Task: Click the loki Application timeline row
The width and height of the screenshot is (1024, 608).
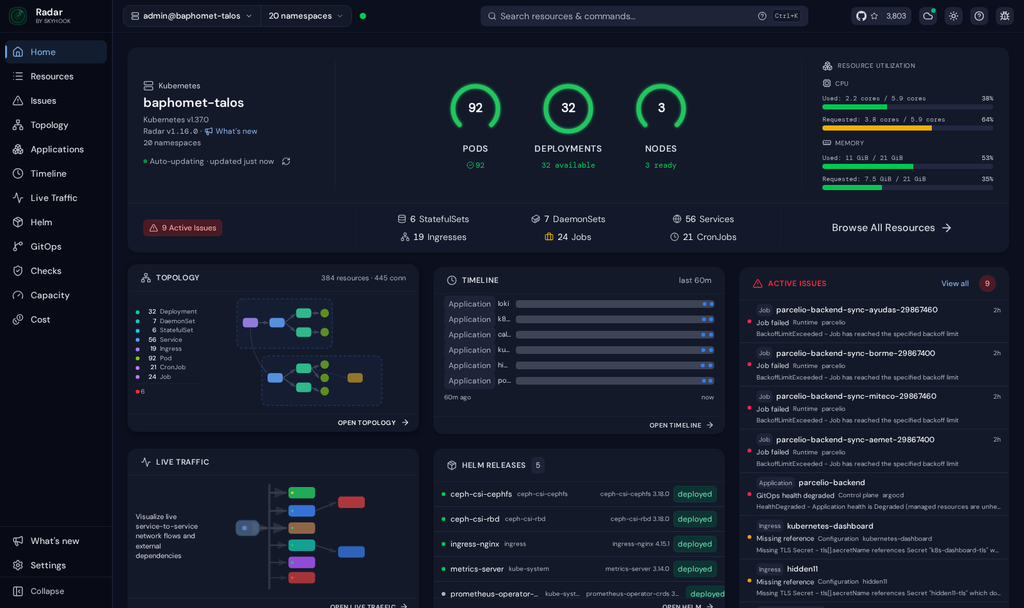Action: click(x=579, y=304)
